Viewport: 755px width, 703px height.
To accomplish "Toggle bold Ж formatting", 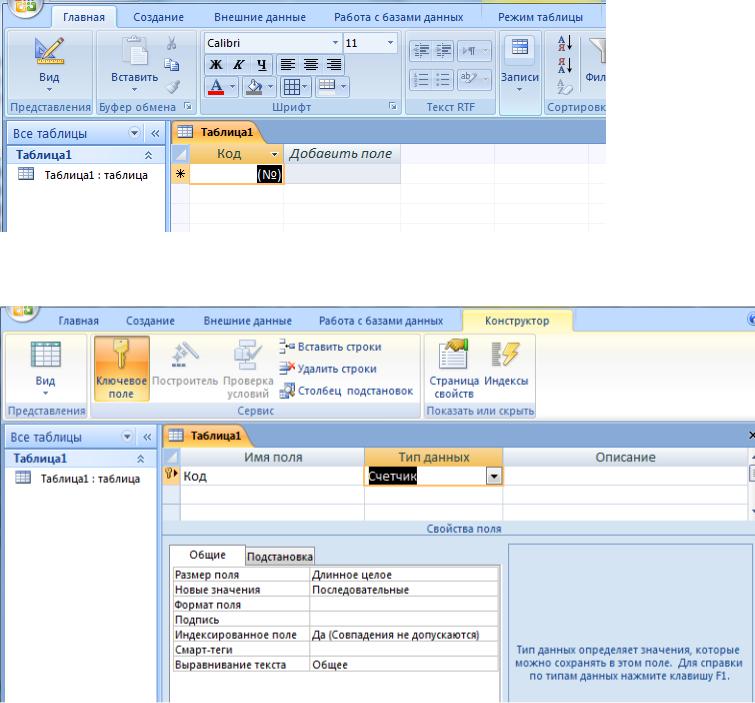I will [216, 65].
